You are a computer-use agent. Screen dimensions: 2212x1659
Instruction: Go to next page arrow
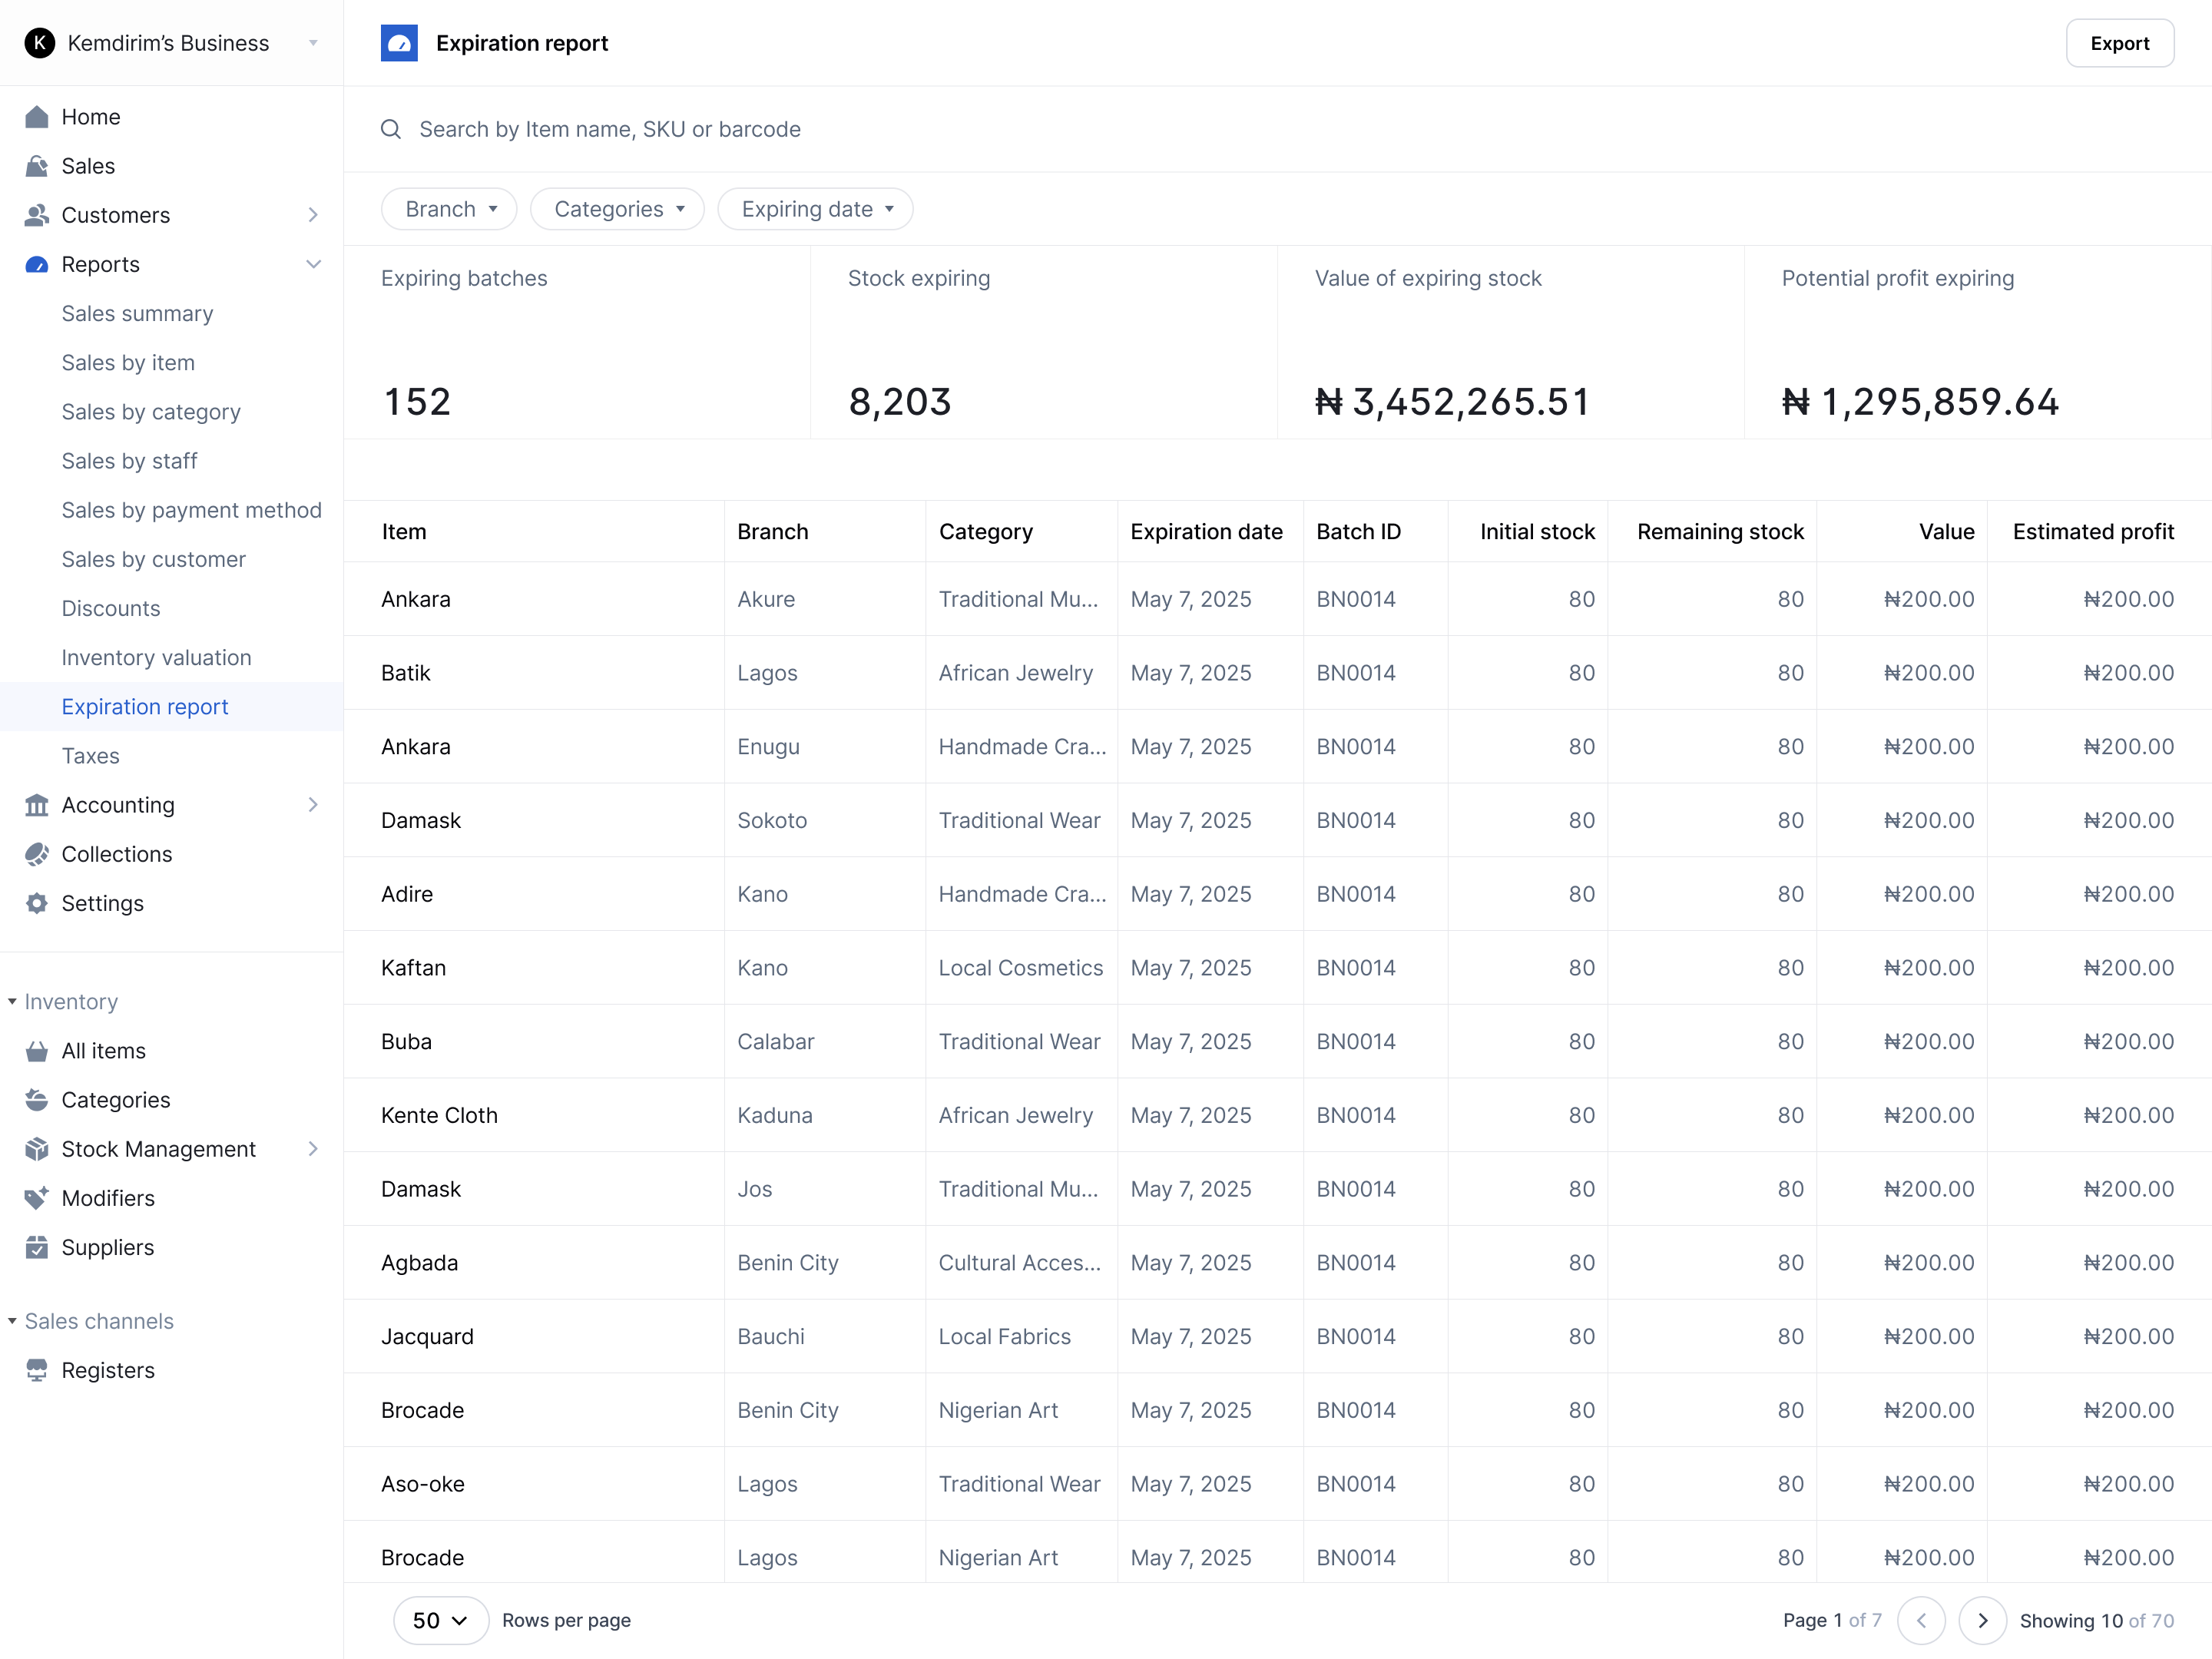point(1982,1620)
